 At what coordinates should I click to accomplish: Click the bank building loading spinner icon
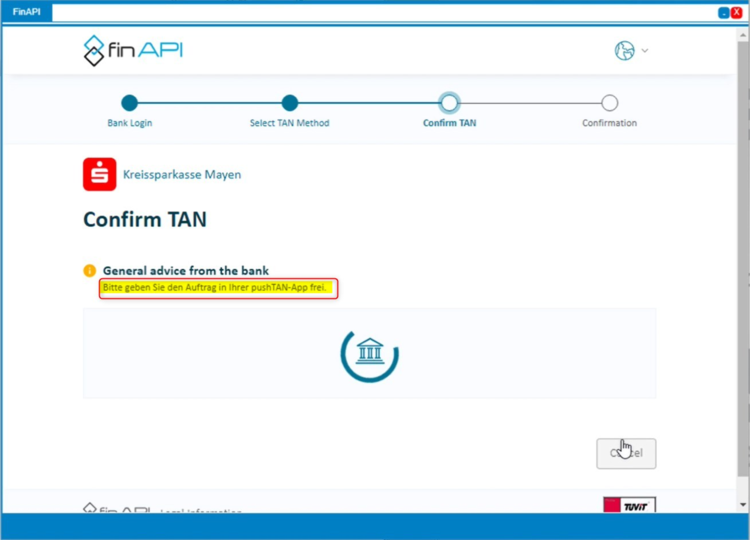click(x=369, y=352)
